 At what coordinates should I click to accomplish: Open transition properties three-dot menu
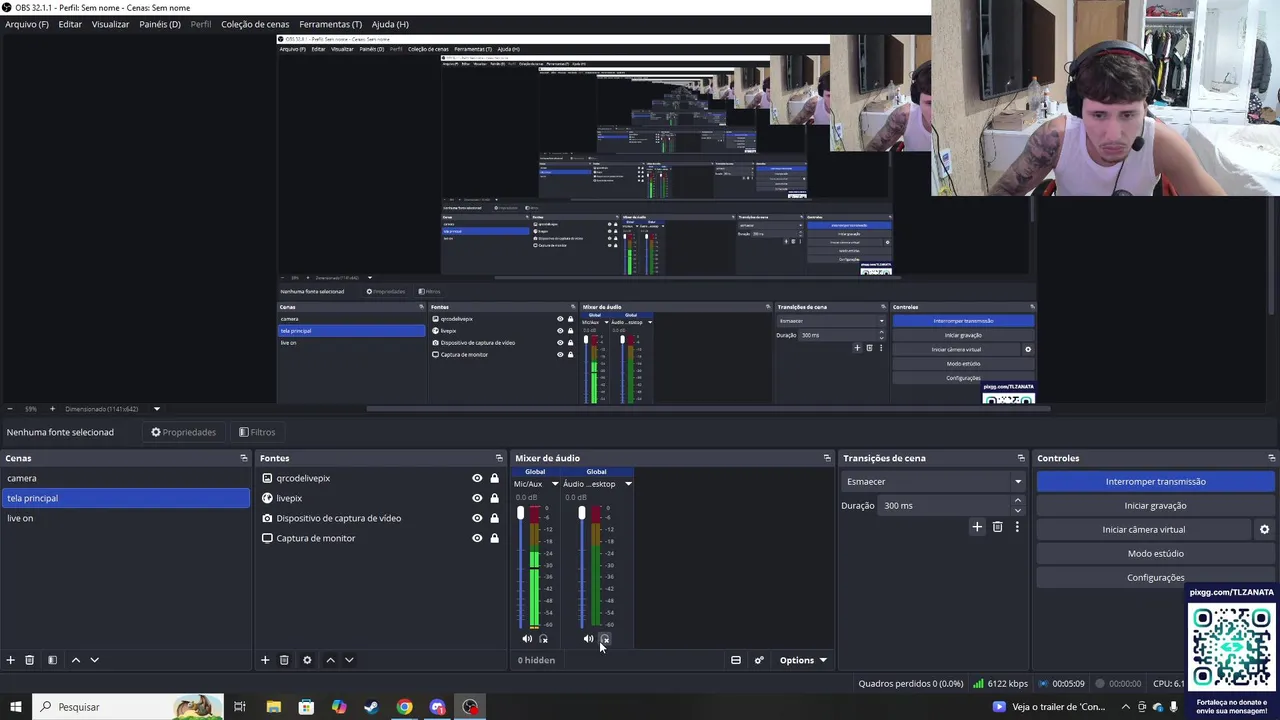coord(1017,527)
